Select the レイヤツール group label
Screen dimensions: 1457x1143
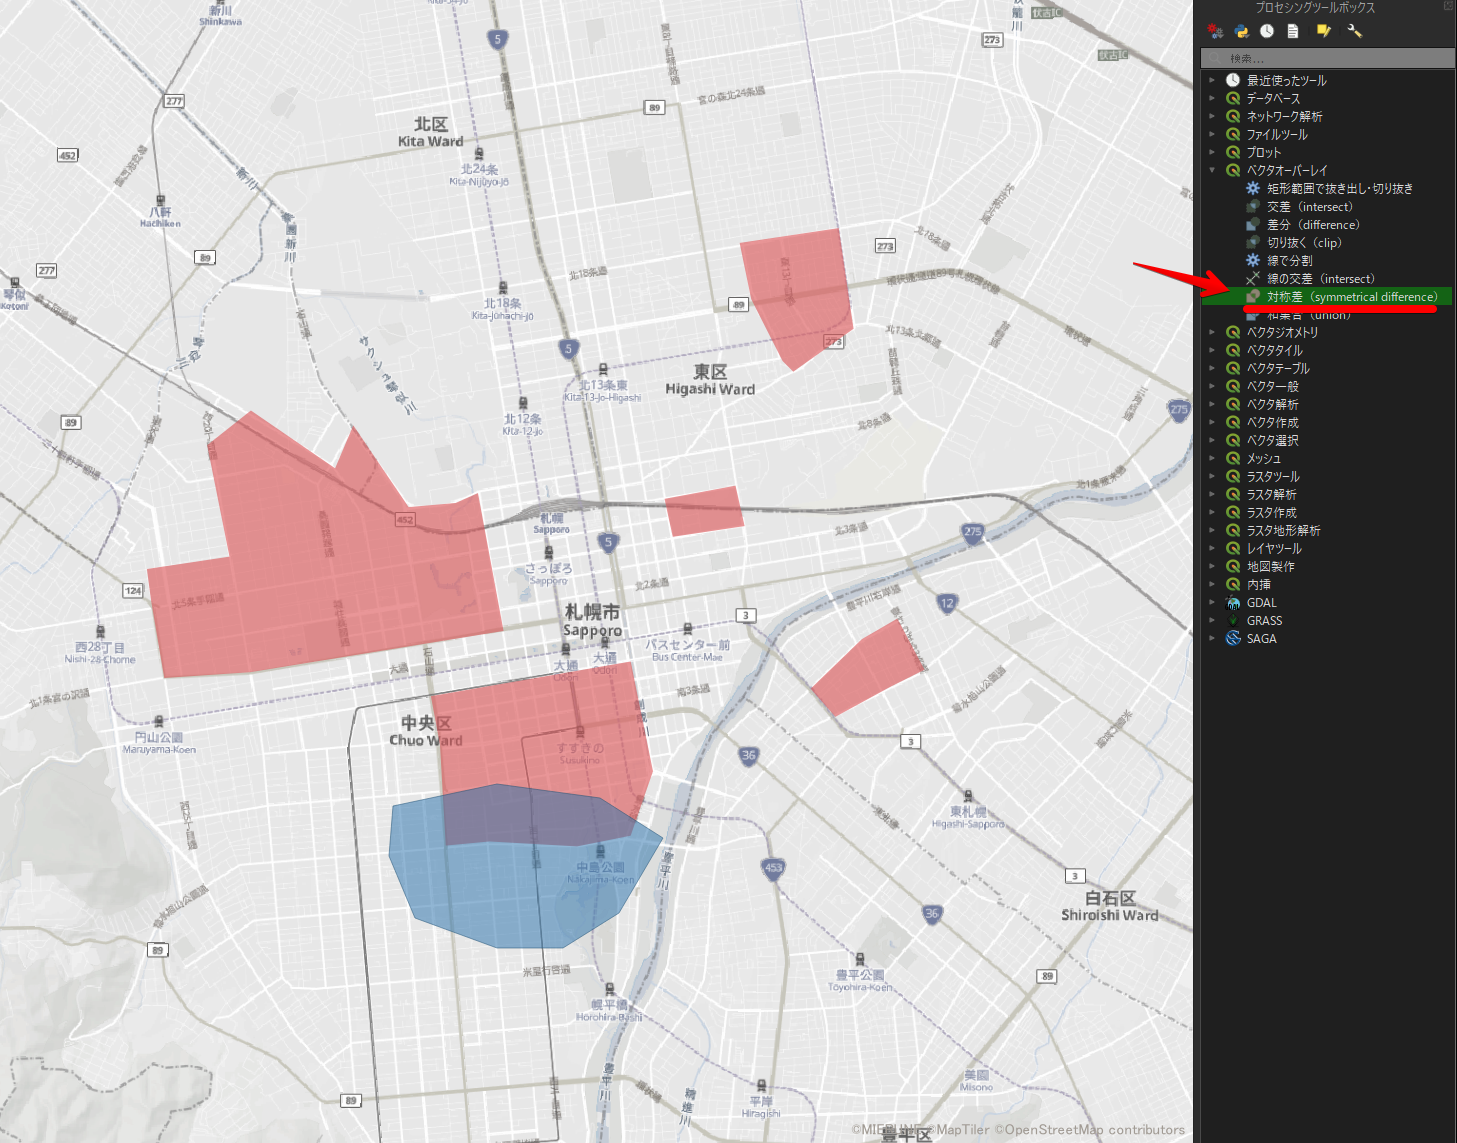point(1274,548)
